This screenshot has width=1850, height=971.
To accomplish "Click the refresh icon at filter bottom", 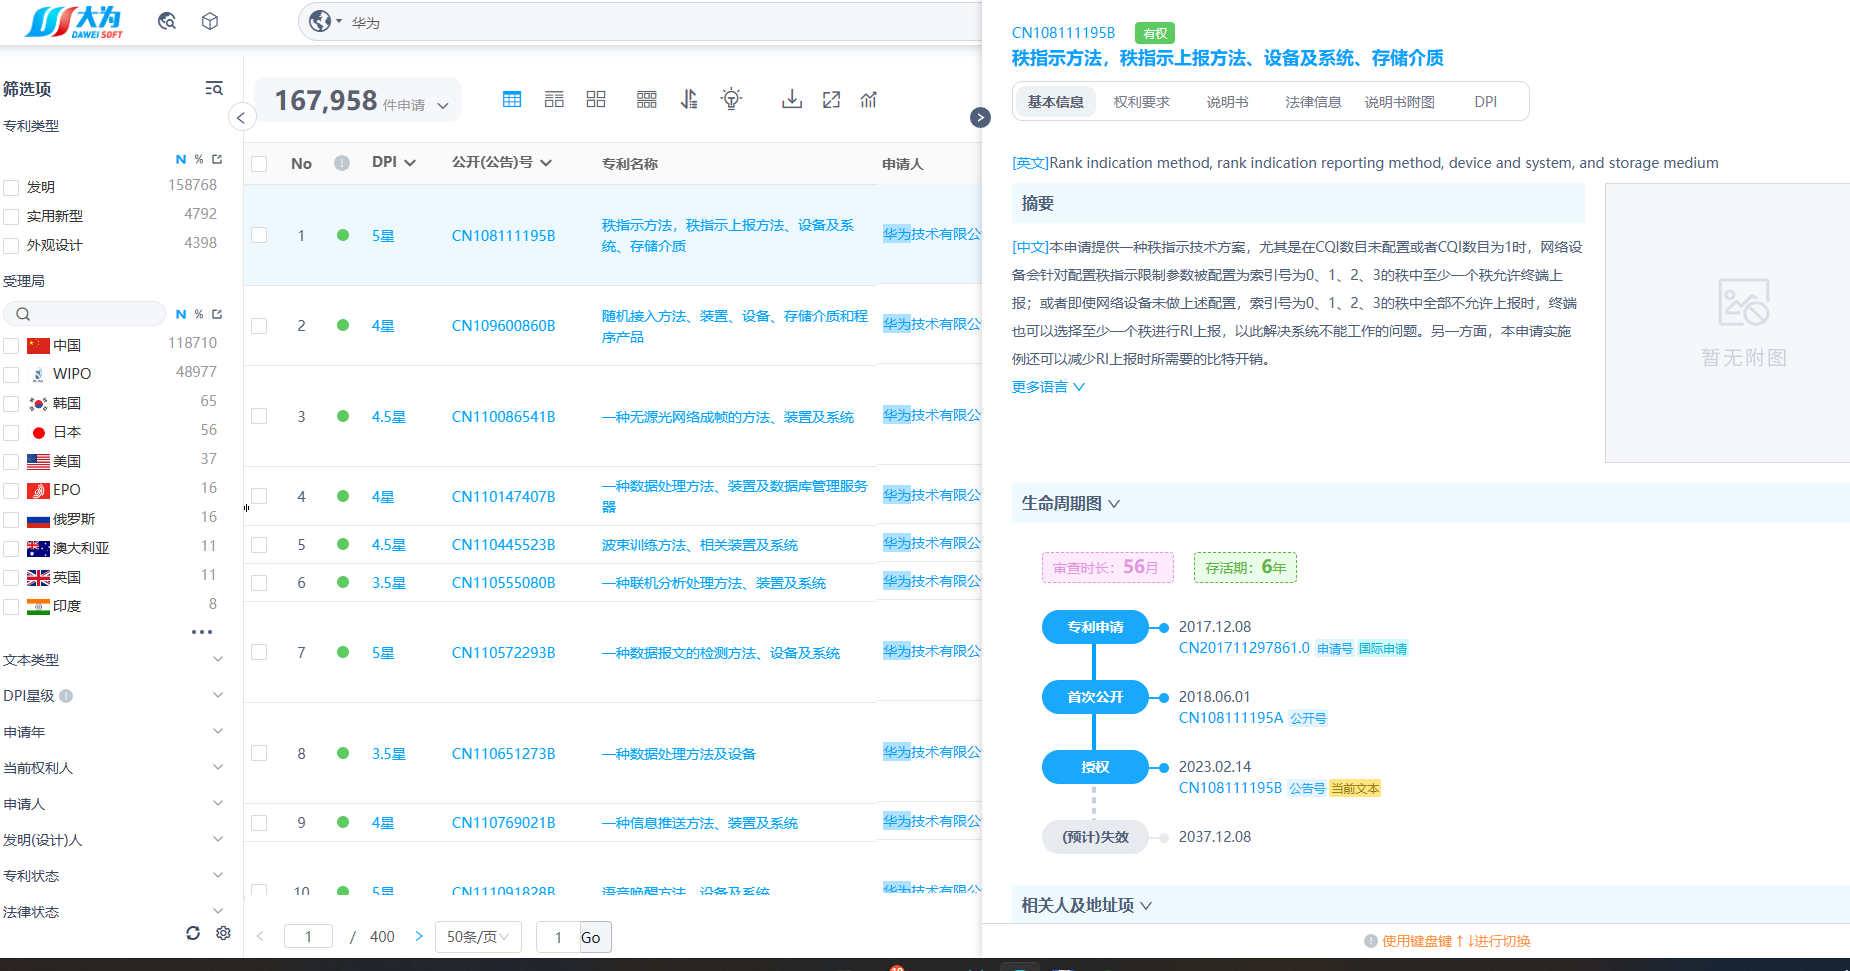I will [193, 933].
